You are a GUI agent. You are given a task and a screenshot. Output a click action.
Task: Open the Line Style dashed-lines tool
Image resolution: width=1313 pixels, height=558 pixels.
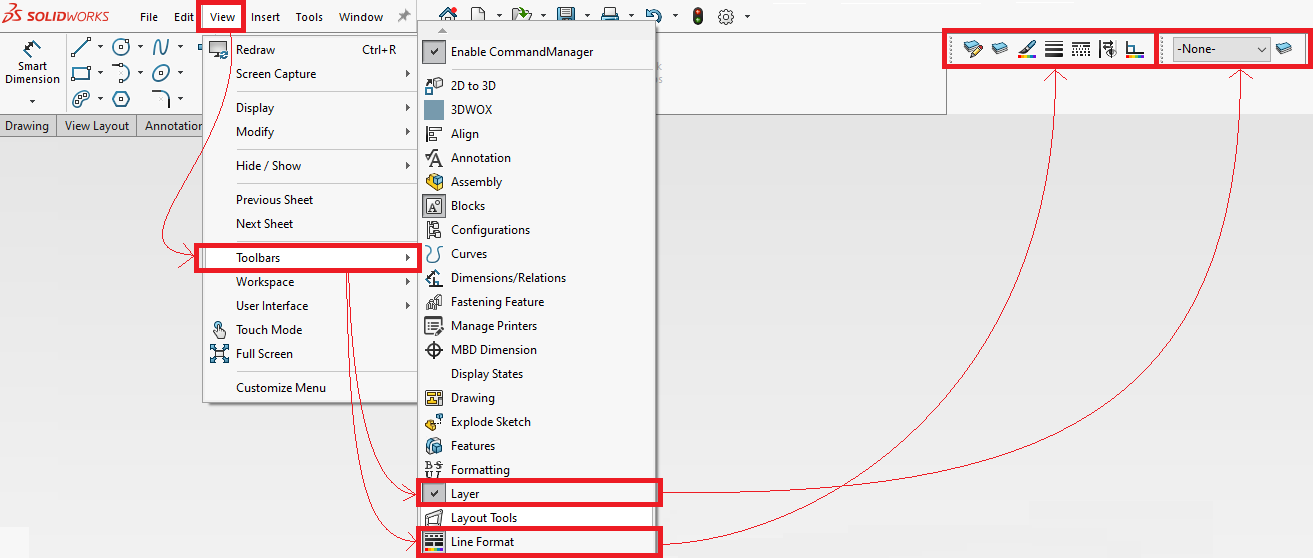(x=1080, y=49)
